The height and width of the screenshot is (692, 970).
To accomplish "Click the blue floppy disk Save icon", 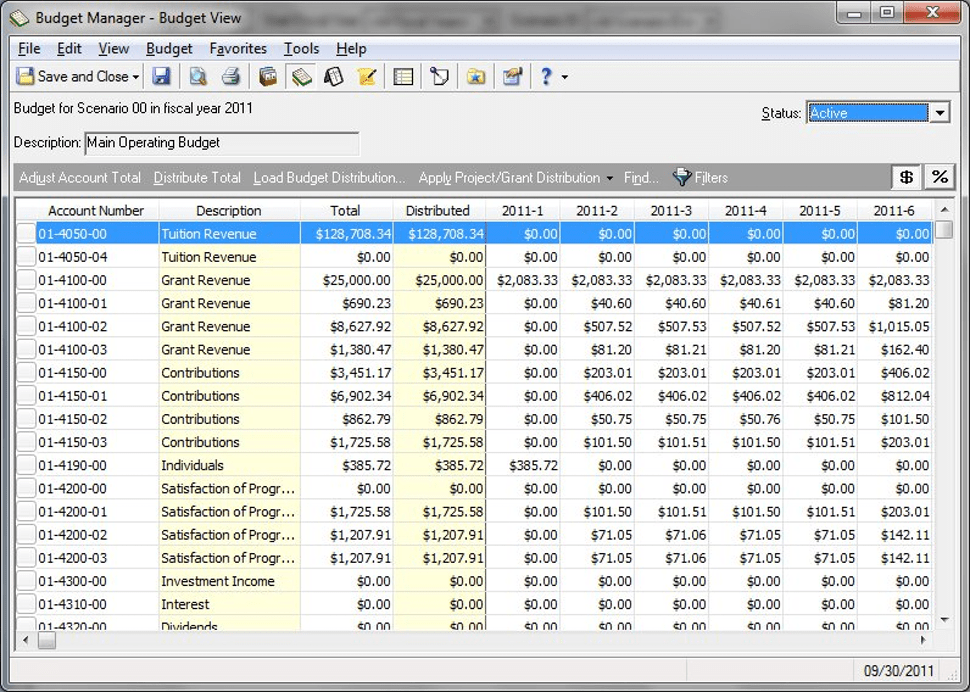I will pyautogui.click(x=161, y=77).
